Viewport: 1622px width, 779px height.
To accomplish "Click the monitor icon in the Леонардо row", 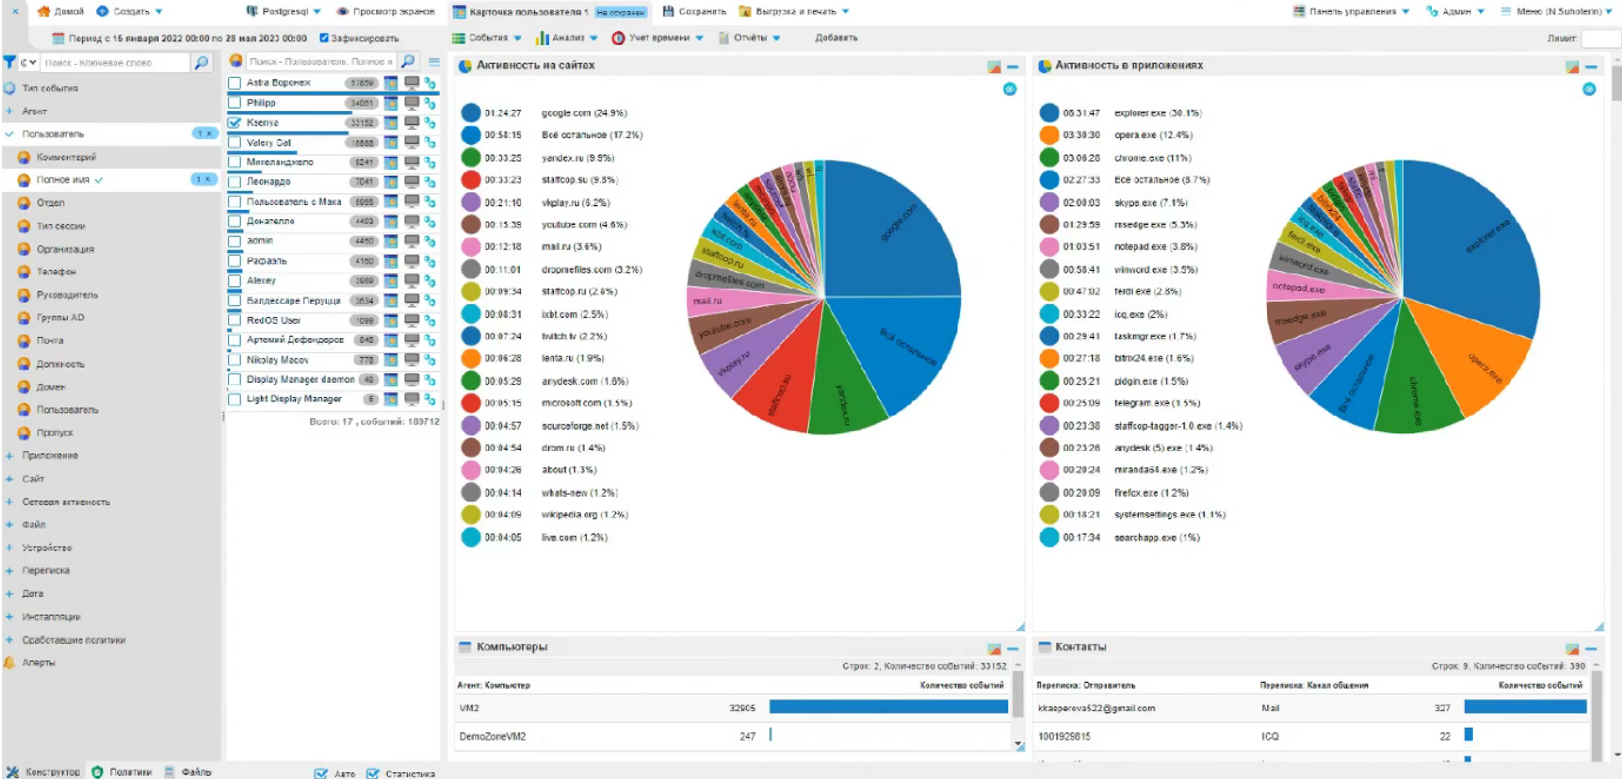I will tap(411, 181).
